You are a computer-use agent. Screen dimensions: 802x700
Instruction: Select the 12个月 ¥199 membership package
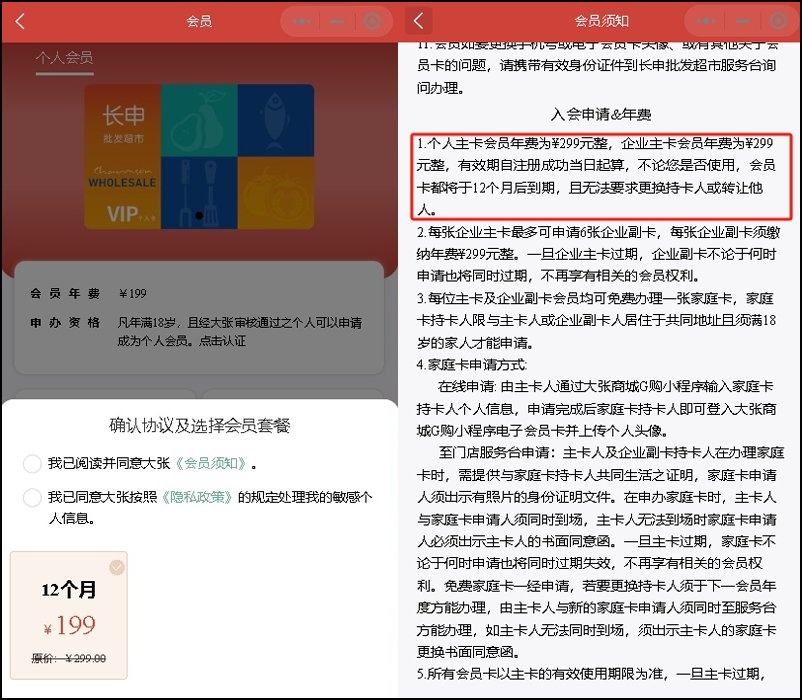point(69,614)
